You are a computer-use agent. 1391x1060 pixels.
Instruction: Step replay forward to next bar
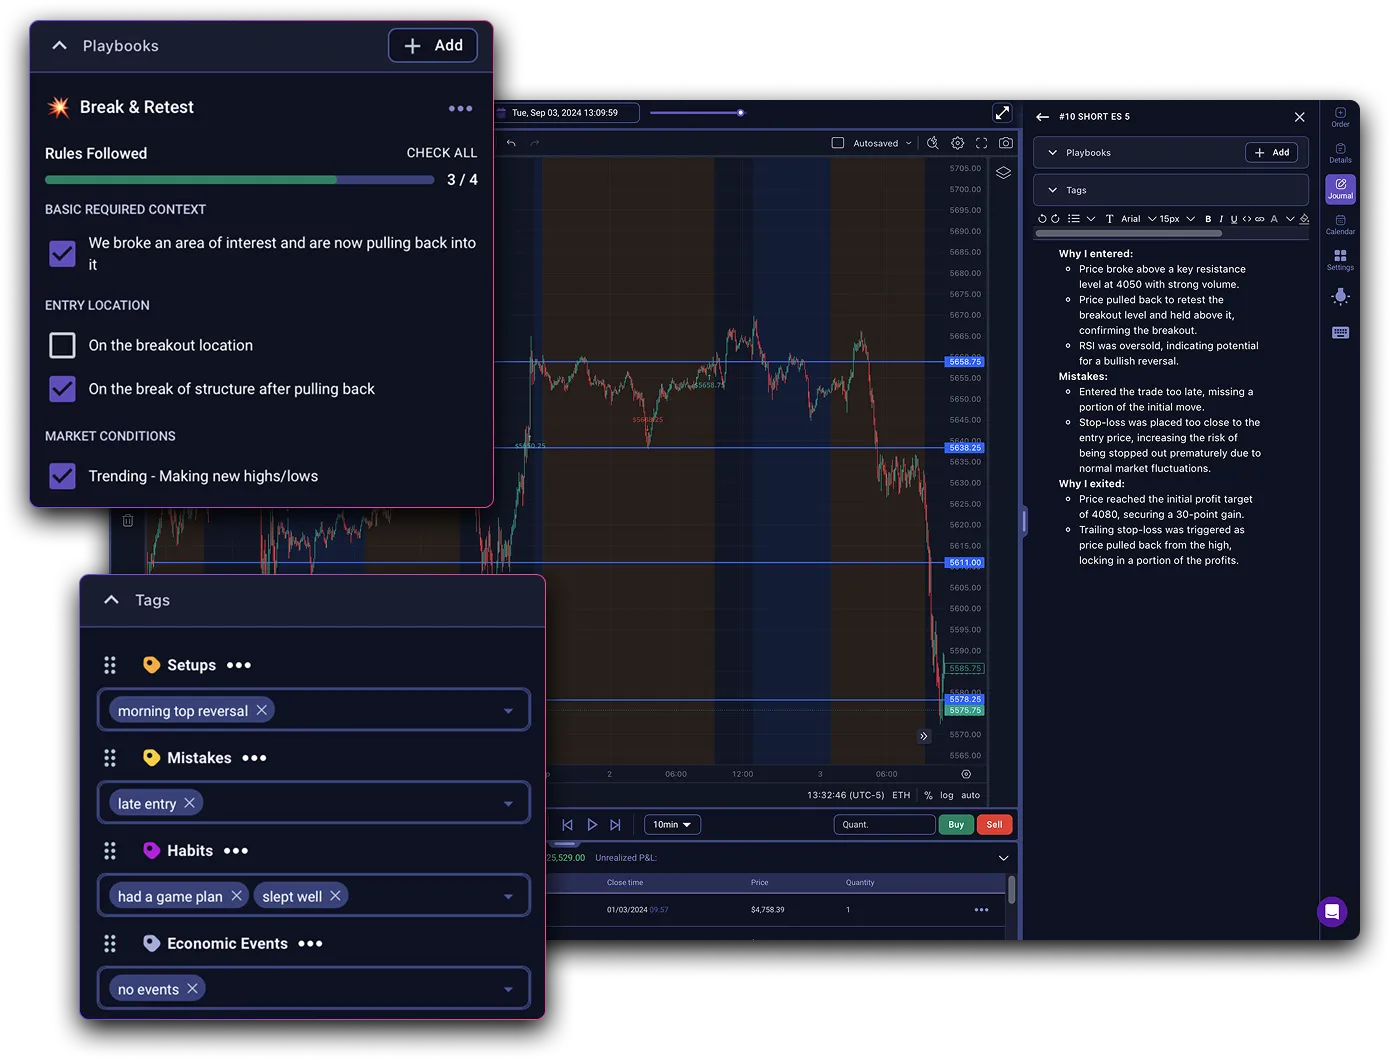(615, 825)
